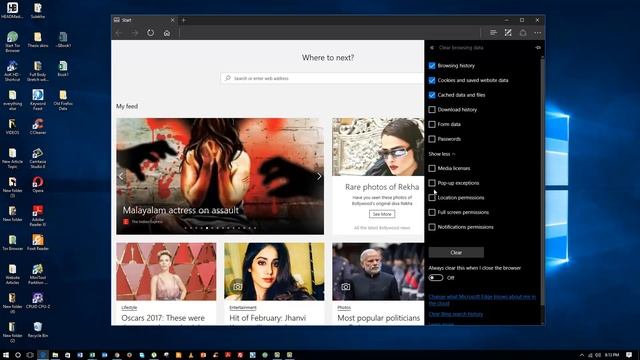Open Edge's More (three dots) menu

click(538, 33)
